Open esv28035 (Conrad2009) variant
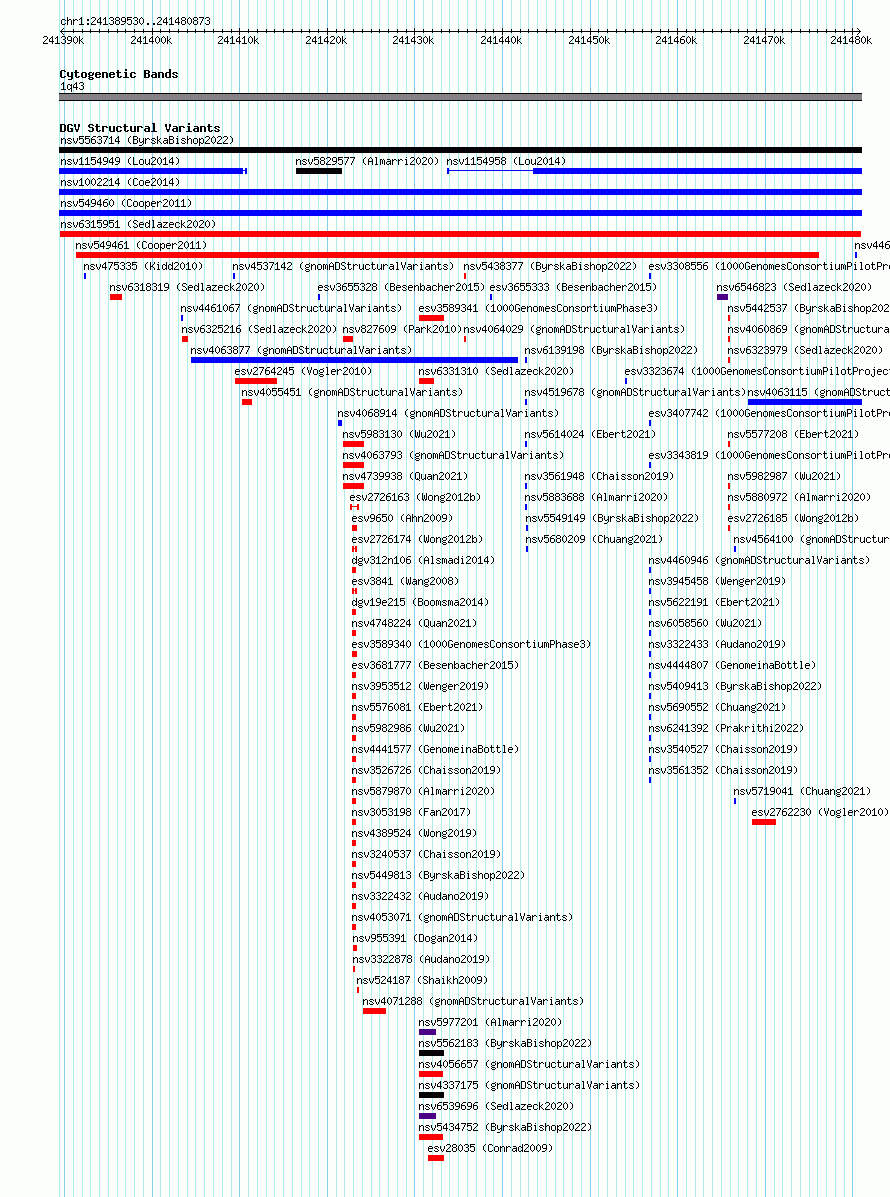The image size is (890, 1197). pos(490,1148)
